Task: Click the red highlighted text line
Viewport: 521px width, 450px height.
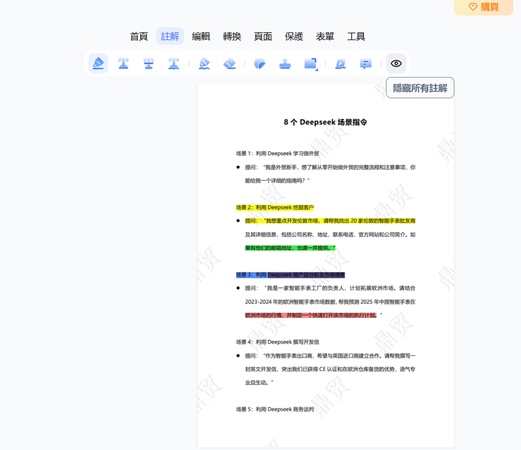Action: 311,315
